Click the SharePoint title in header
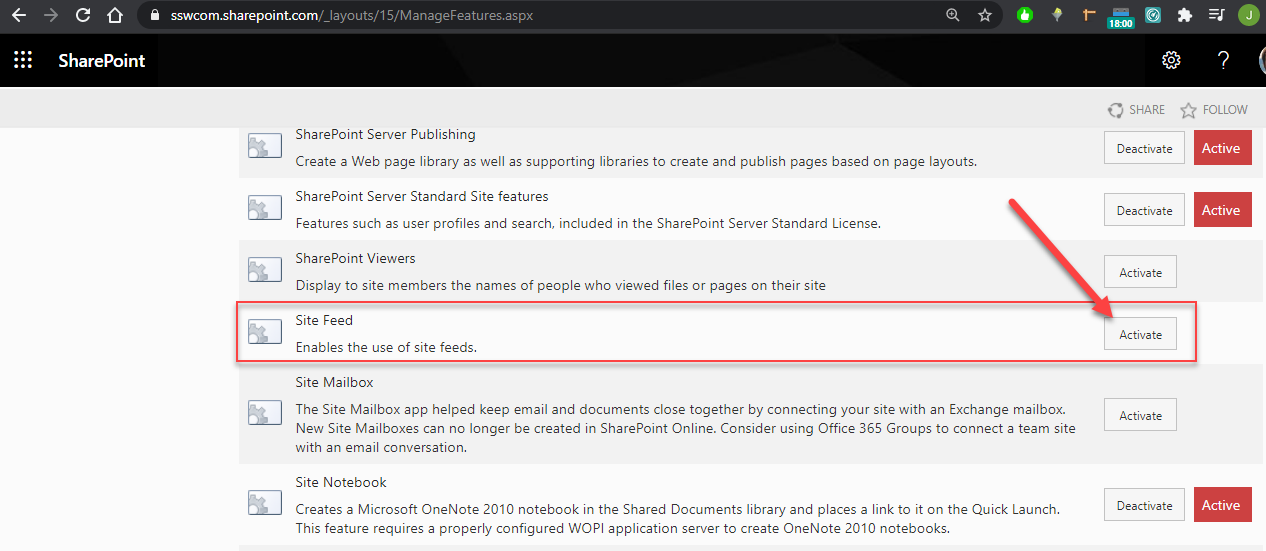The height and width of the screenshot is (551, 1266). 101,61
